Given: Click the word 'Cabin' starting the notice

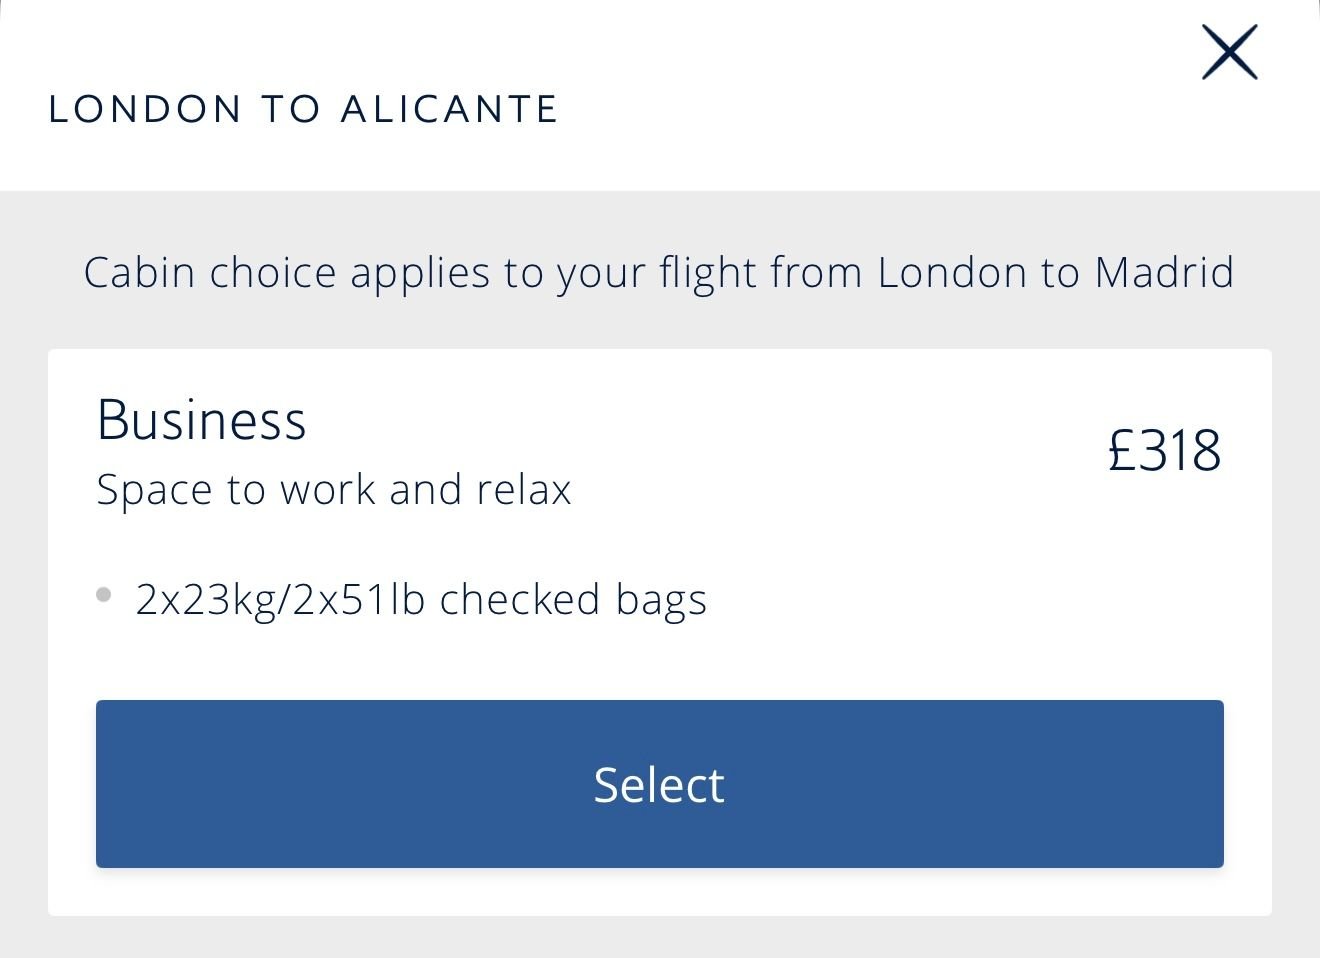Looking at the screenshot, I should pos(139,273).
